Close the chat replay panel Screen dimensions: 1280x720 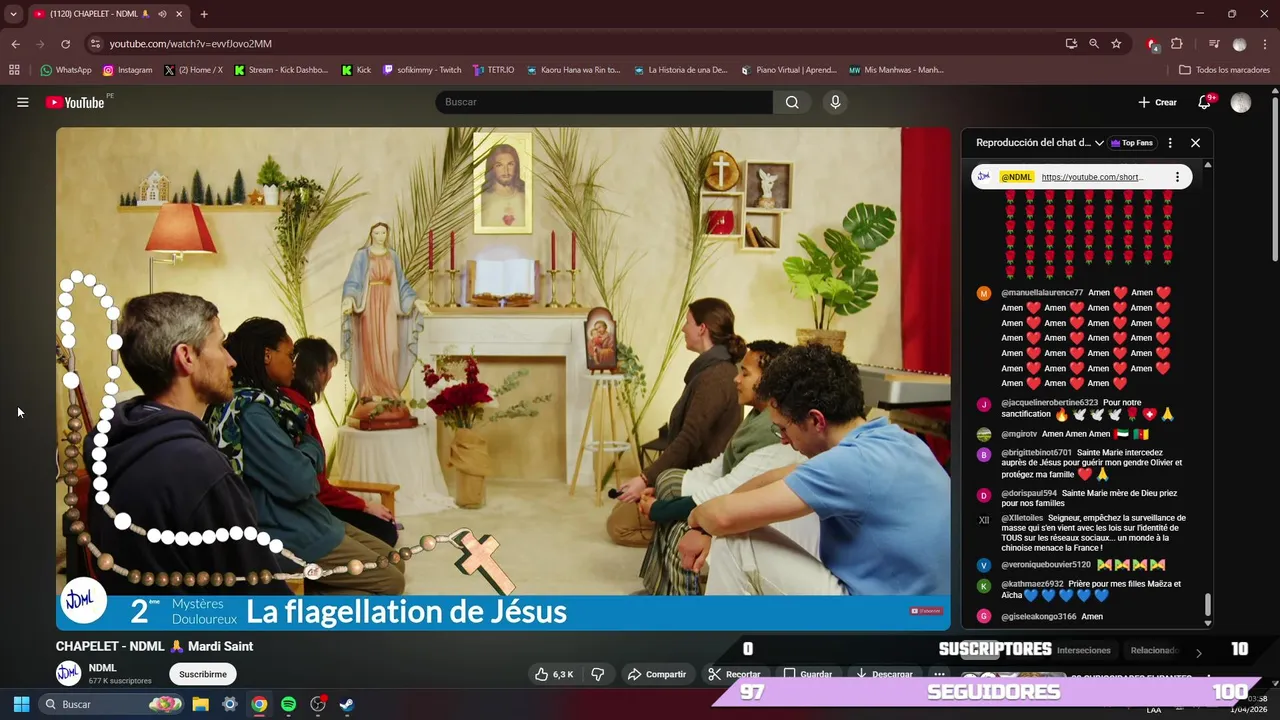tap(1195, 143)
